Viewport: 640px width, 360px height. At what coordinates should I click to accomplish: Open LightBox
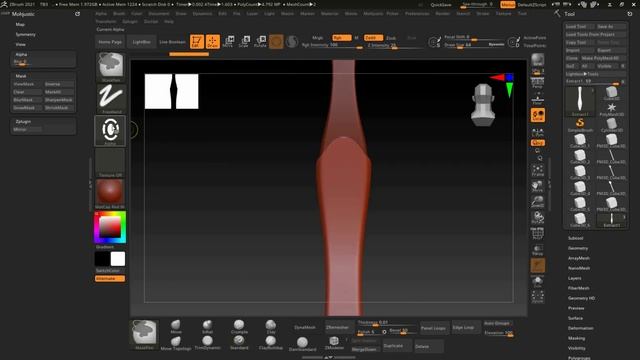[141, 42]
